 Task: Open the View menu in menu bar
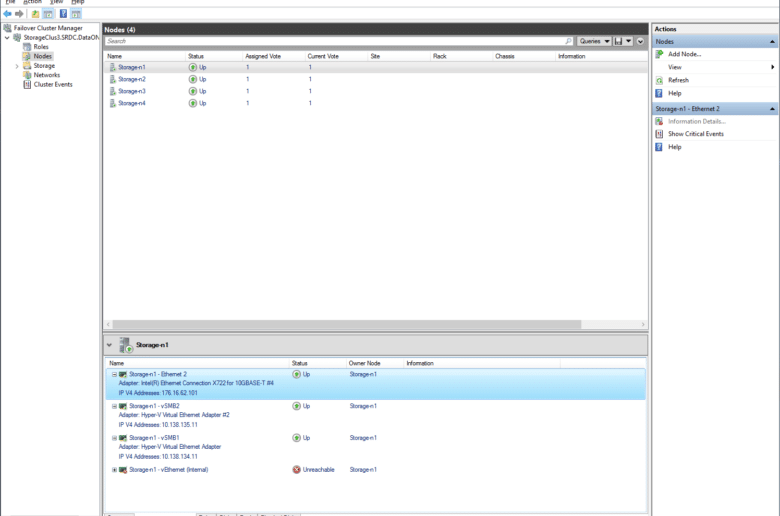[56, 2]
